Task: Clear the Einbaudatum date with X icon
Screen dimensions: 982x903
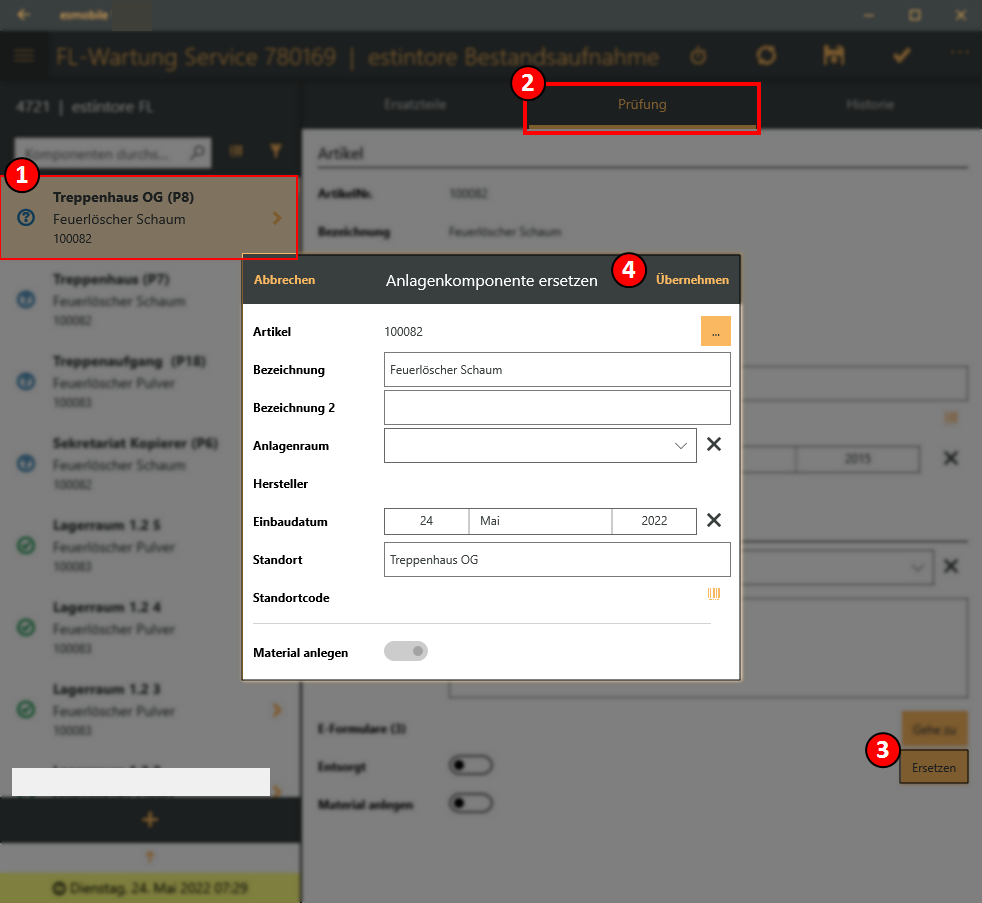Action: [714, 520]
